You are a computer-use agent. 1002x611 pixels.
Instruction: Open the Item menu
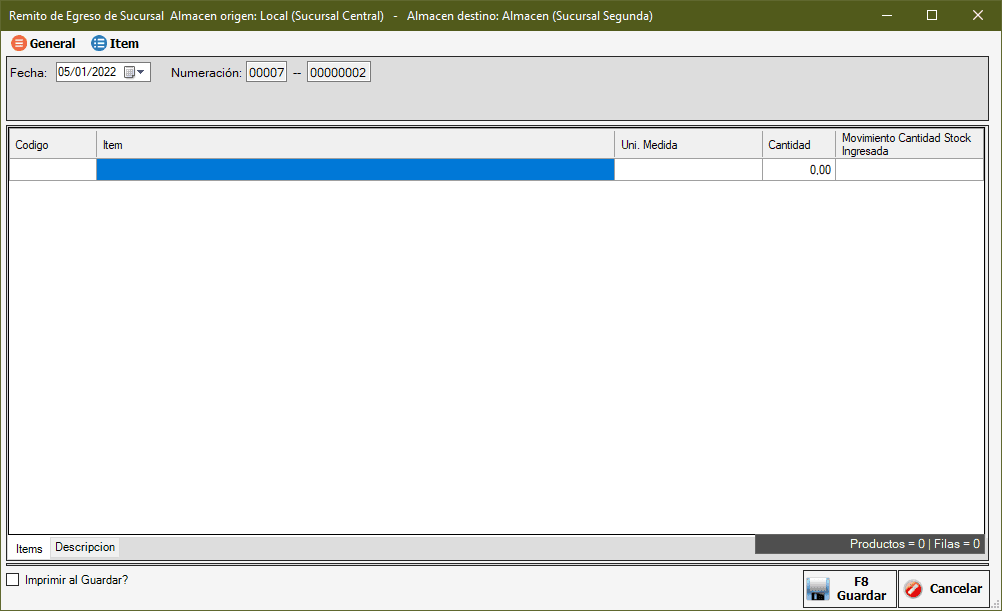pyautogui.click(x=115, y=44)
